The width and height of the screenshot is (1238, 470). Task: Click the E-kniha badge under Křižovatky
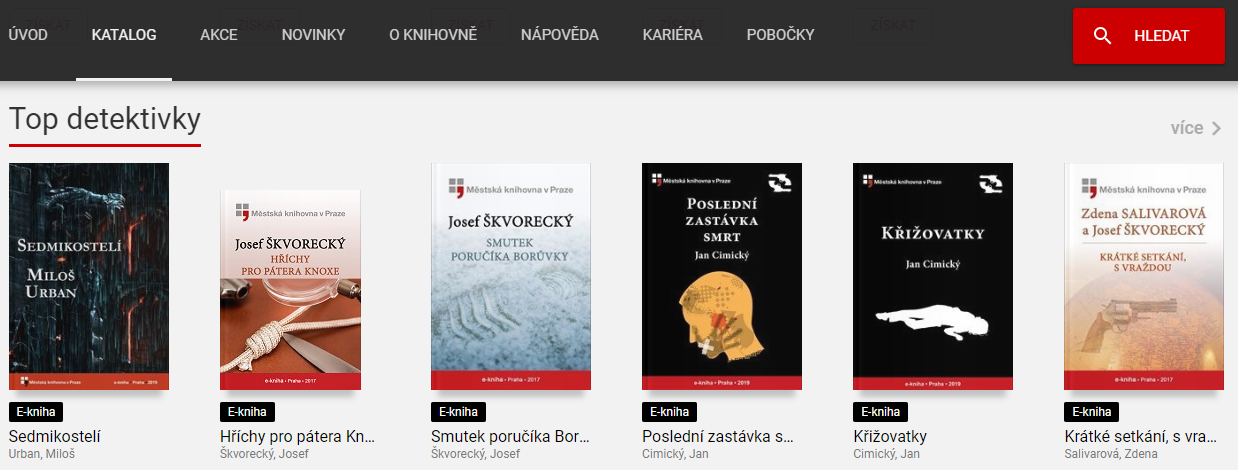coord(880,412)
